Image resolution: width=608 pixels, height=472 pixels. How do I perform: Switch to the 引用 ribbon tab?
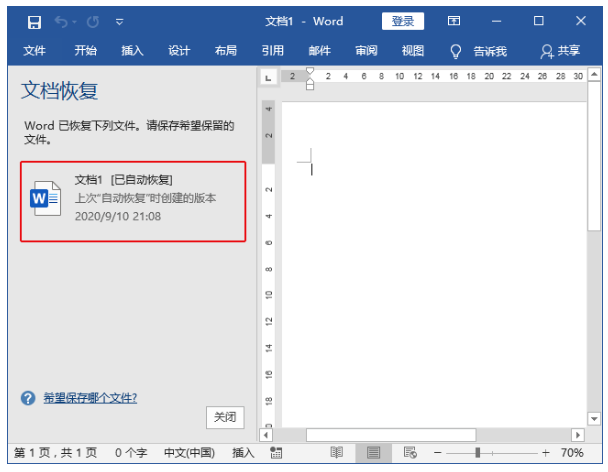point(272,50)
